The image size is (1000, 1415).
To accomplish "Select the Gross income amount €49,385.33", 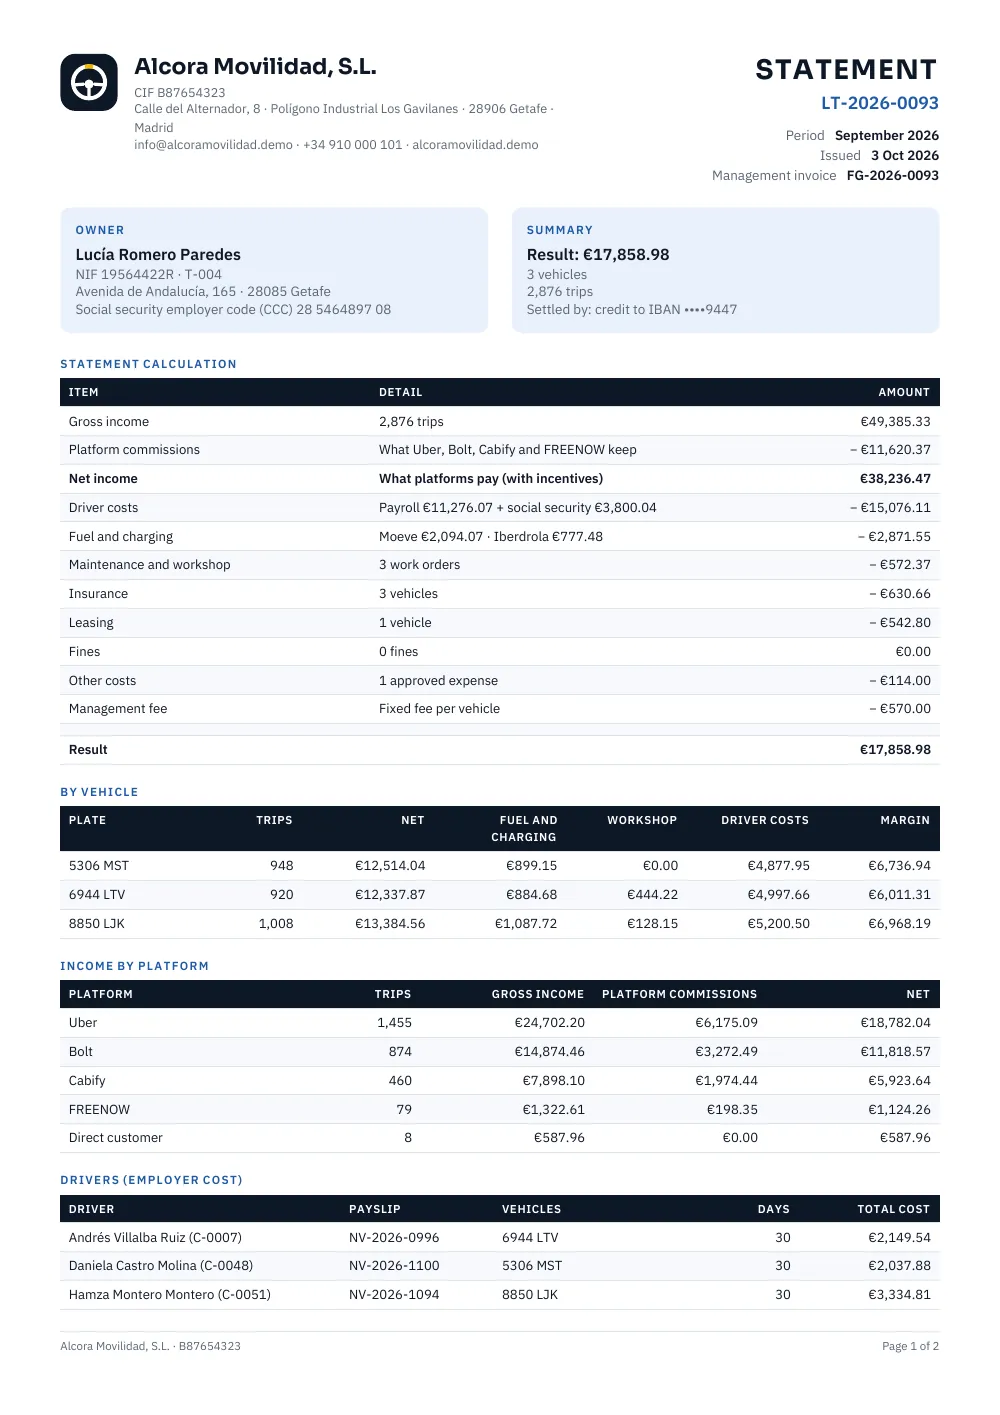I will coord(896,422).
